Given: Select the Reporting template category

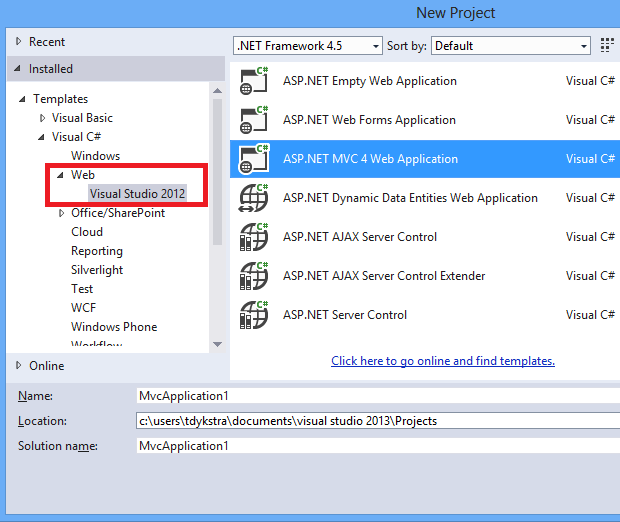Looking at the screenshot, I should tap(97, 251).
